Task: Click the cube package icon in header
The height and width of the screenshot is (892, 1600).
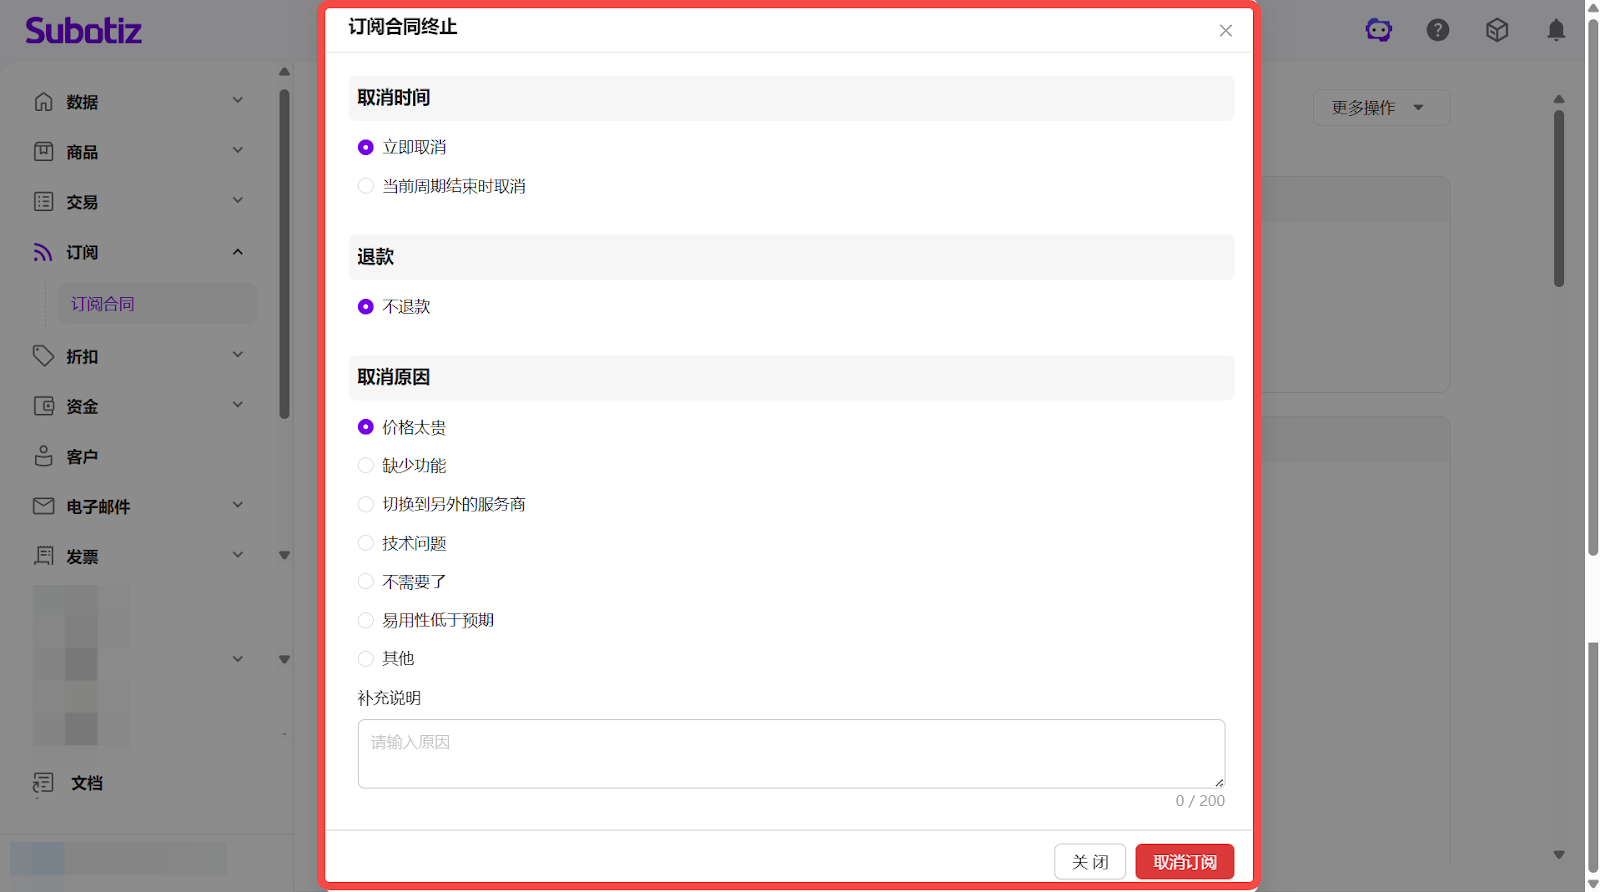Action: 1496,30
